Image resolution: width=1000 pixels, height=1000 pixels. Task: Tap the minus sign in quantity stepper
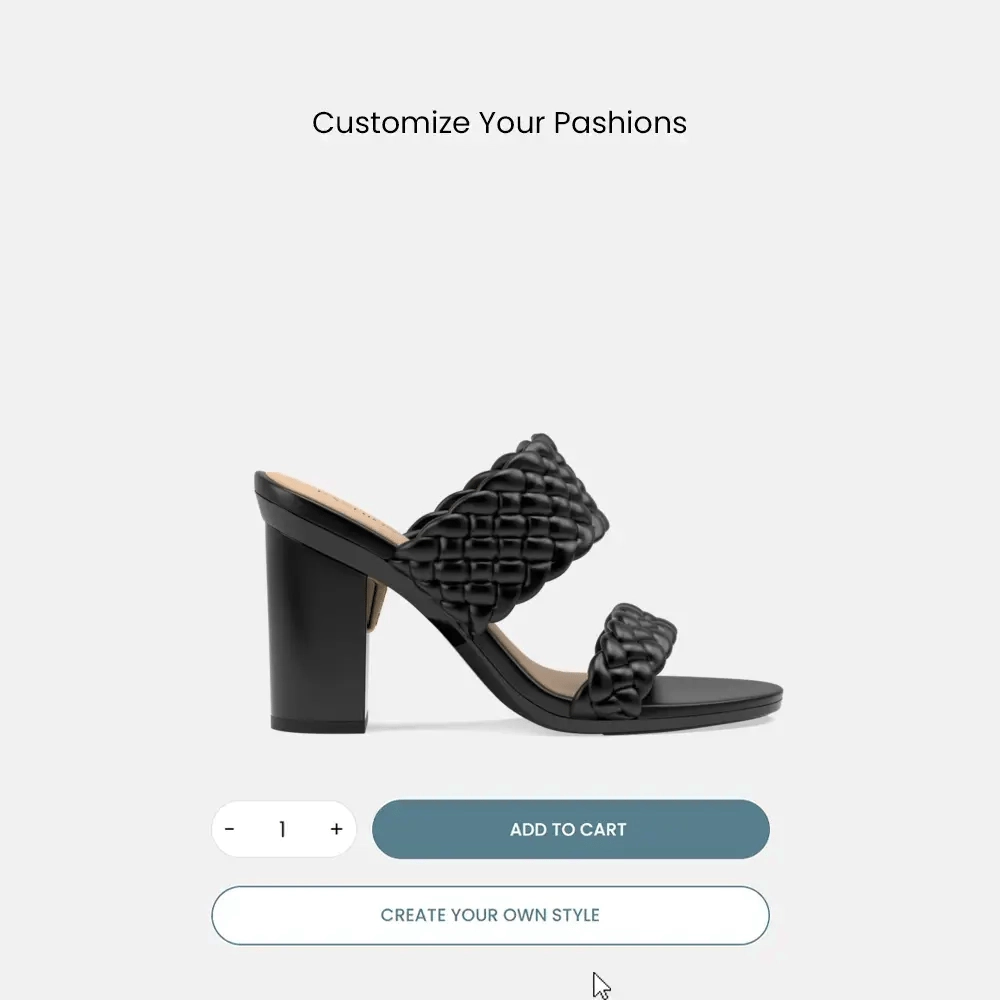click(x=230, y=829)
